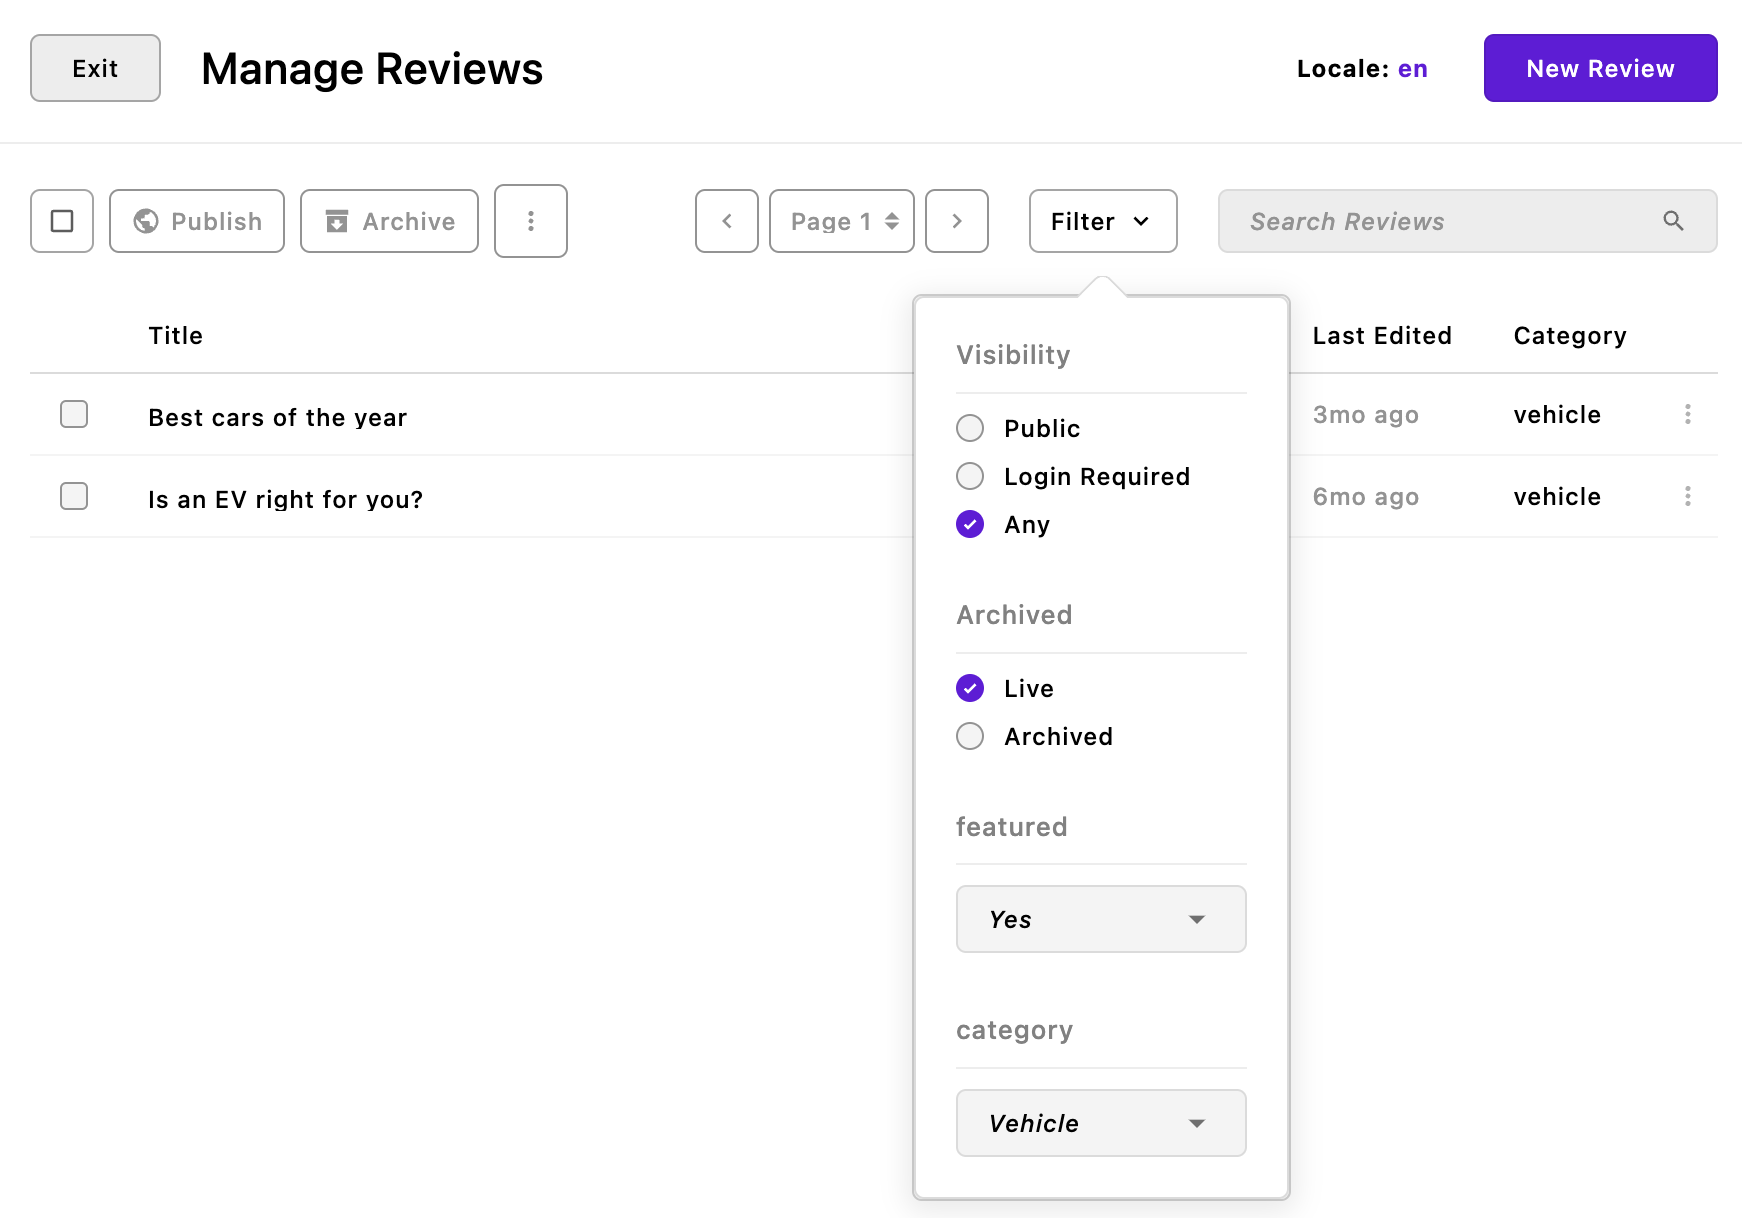Image resolution: width=1742 pixels, height=1218 pixels.
Task: Open the Filter menu
Action: pyautogui.click(x=1102, y=221)
